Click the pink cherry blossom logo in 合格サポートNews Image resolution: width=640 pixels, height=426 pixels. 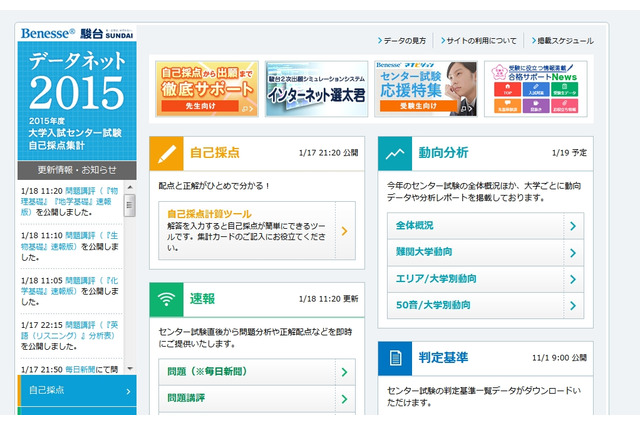(x=499, y=72)
